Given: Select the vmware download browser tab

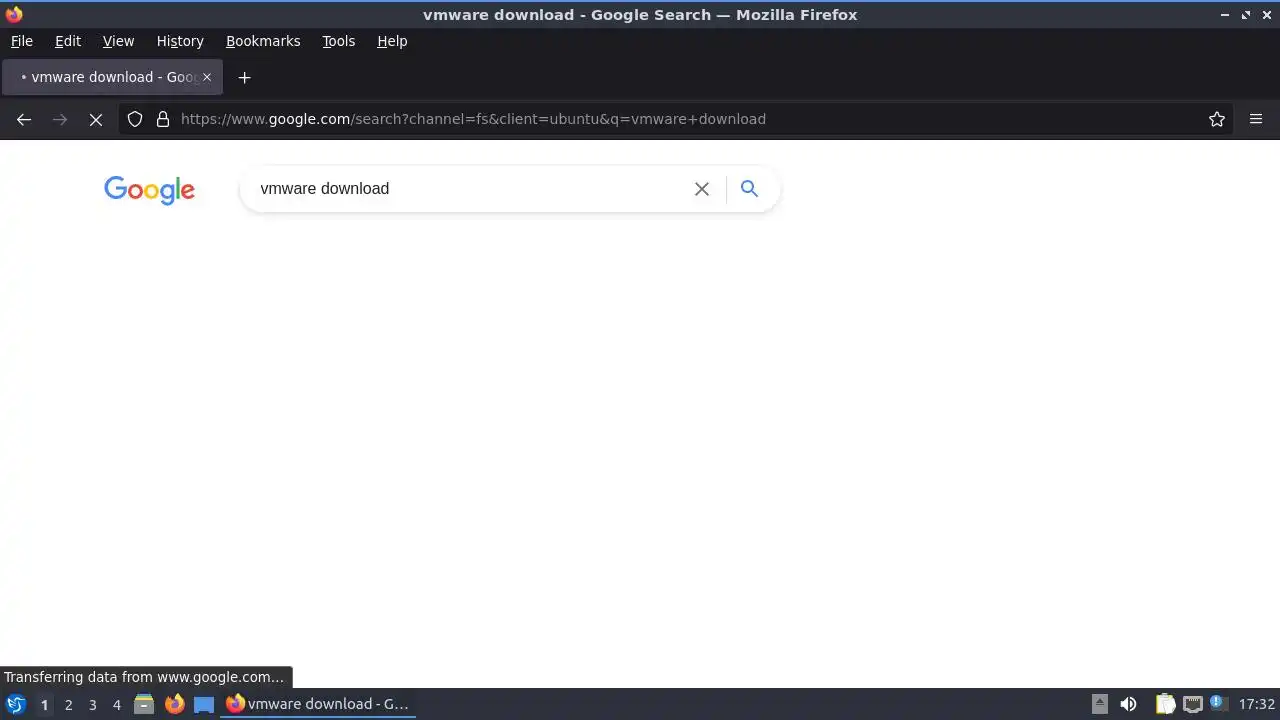Looking at the screenshot, I should (x=112, y=77).
